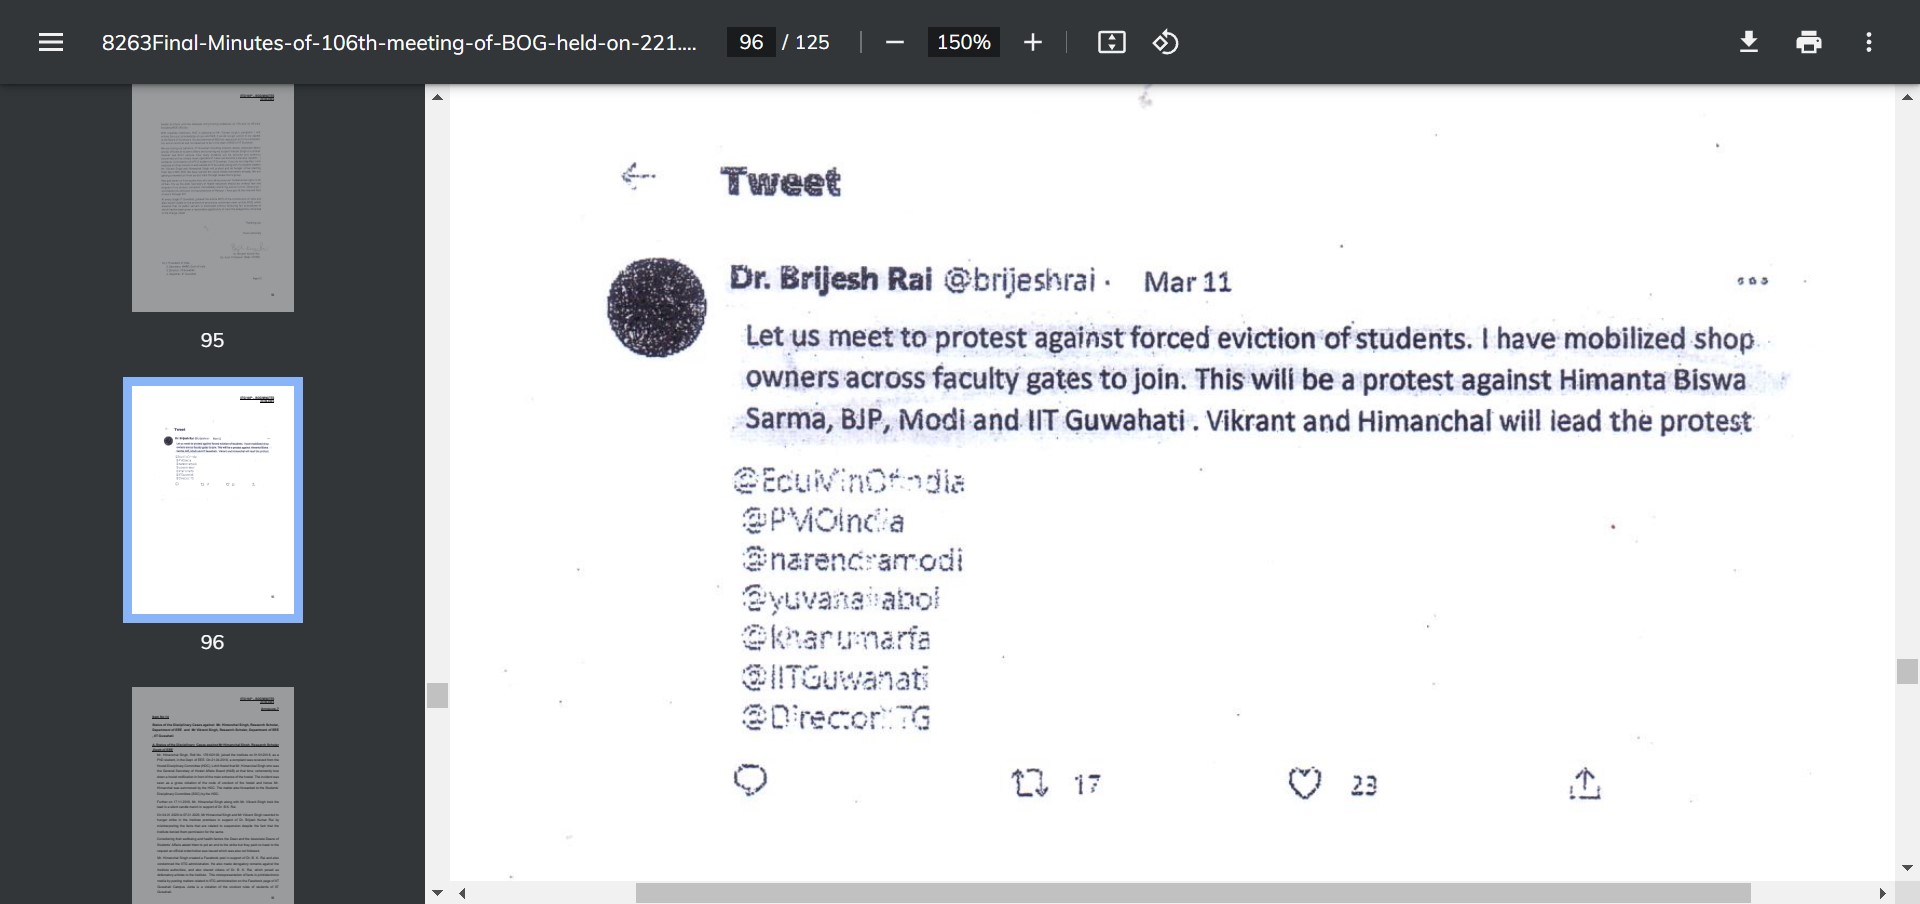Click the document filename title
Screen dimensions: 1920x904
pyautogui.click(x=399, y=42)
